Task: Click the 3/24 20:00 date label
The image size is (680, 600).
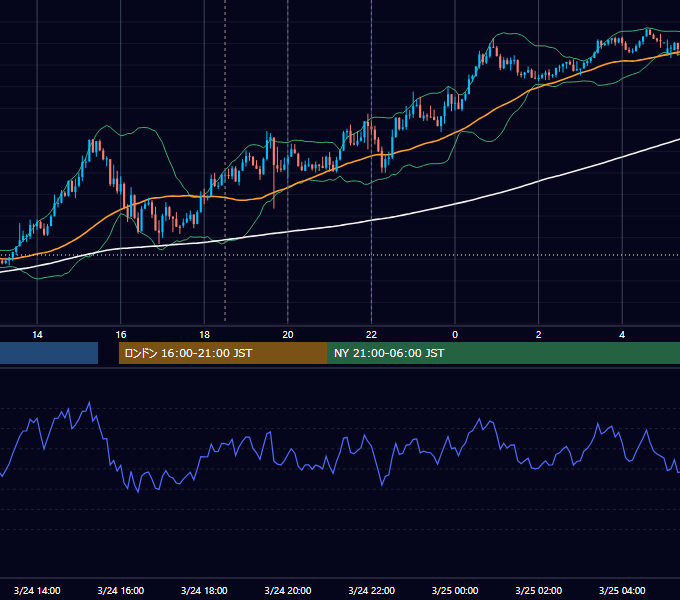Action: pyautogui.click(x=288, y=590)
